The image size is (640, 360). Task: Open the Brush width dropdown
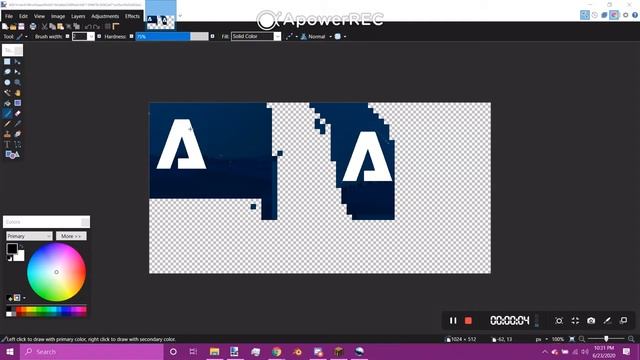click(91, 37)
